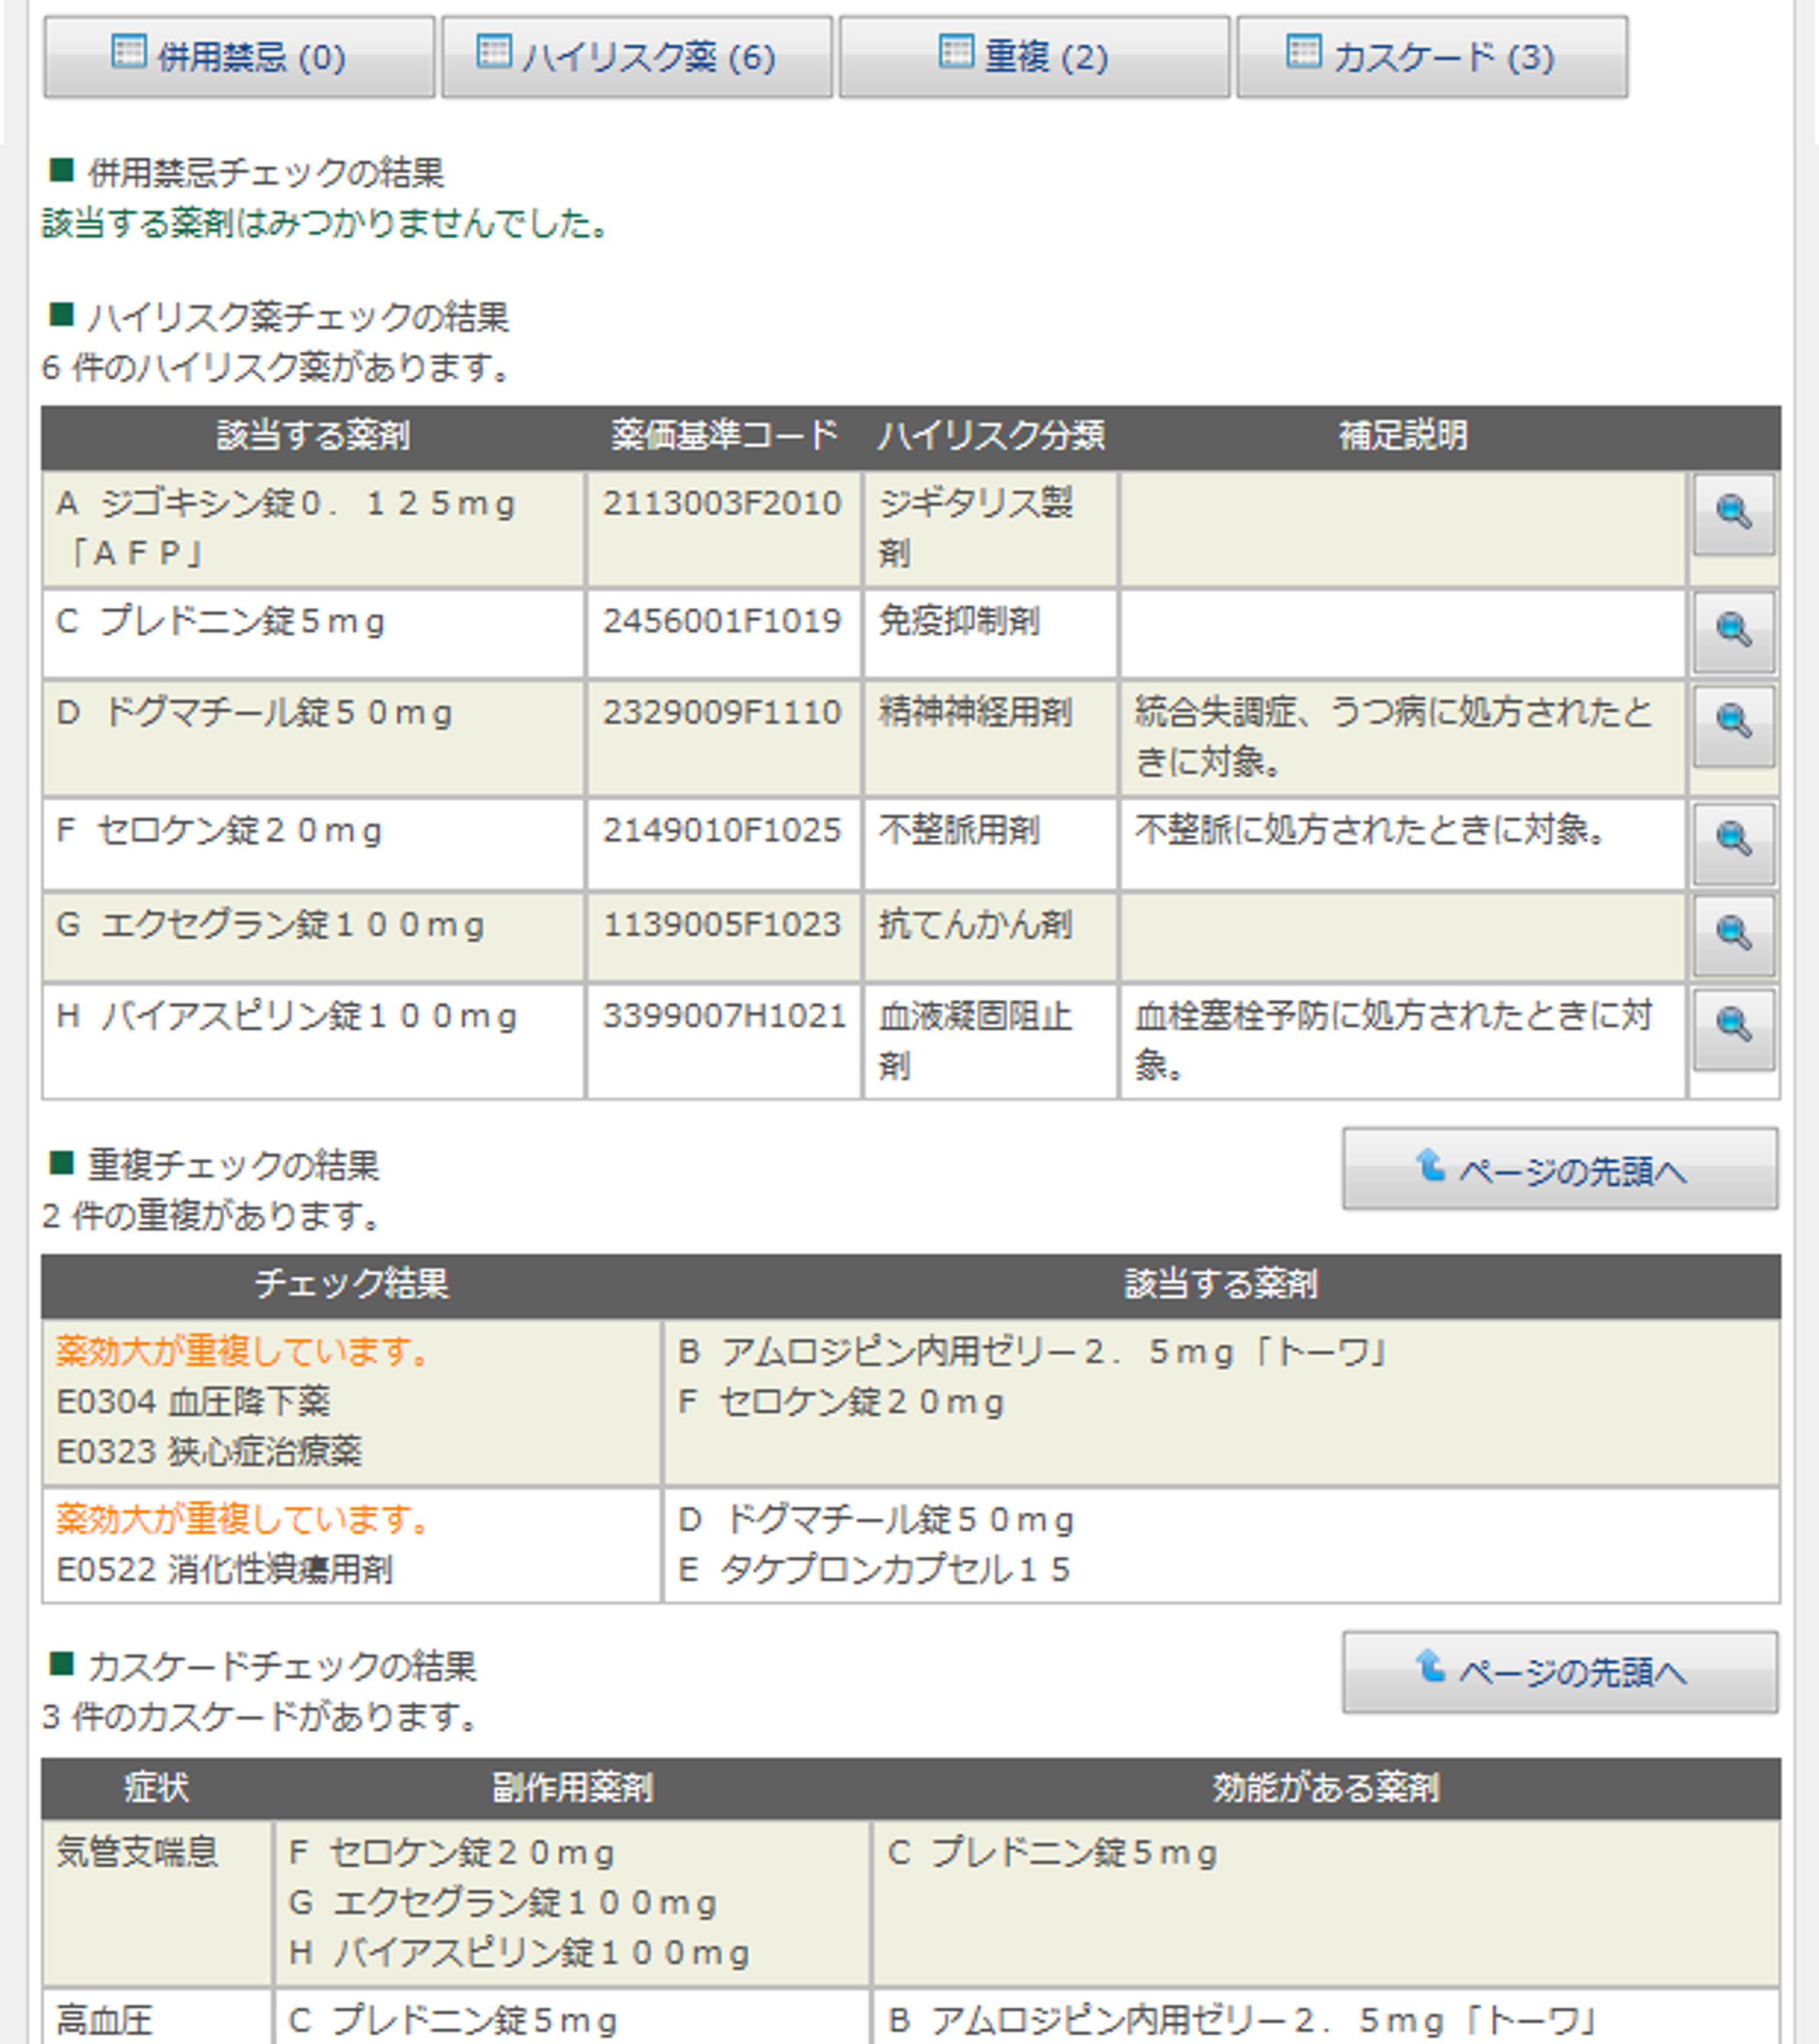Click up-arrow icon in 重複 section's ページの先頭へ button

[x=1431, y=1165]
